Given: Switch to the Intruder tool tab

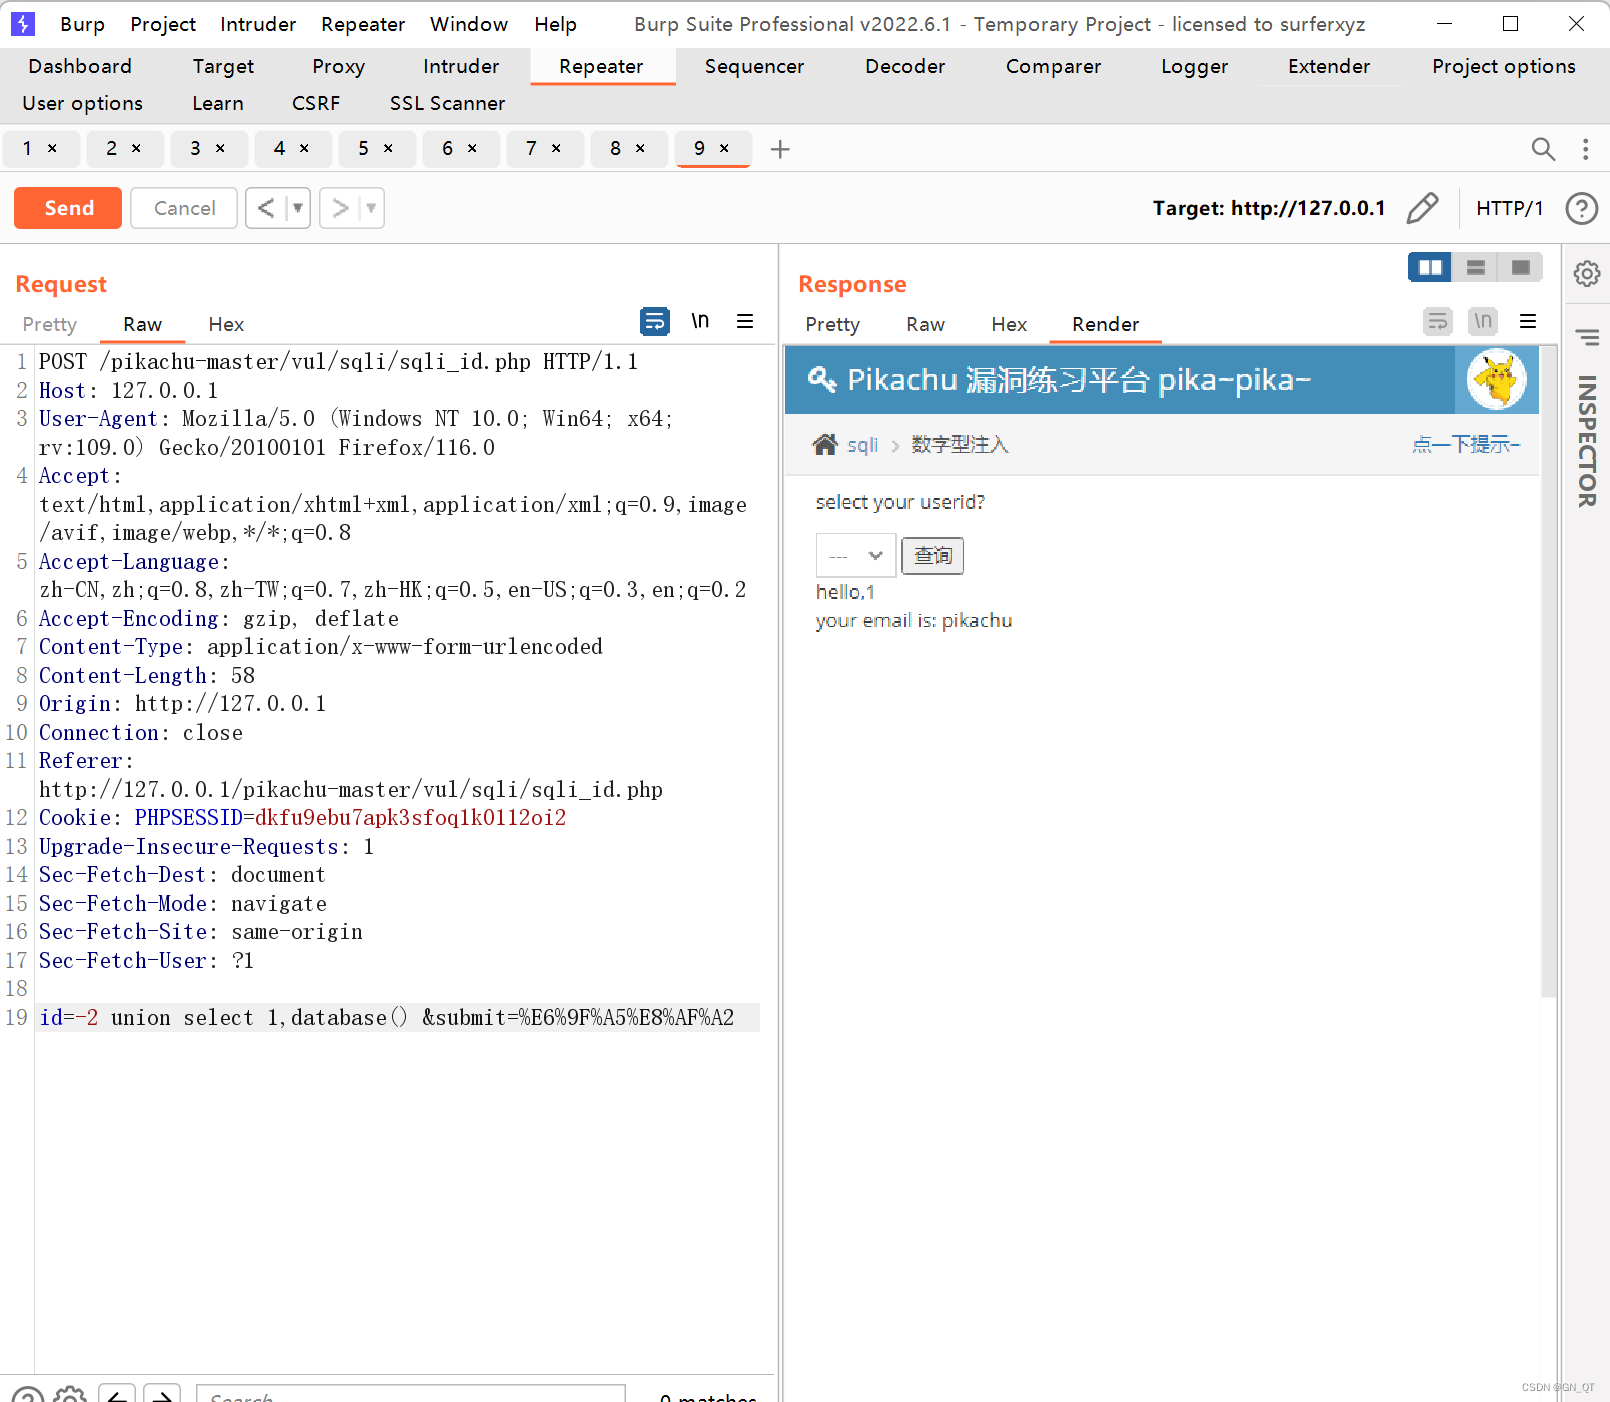Looking at the screenshot, I should click(461, 66).
